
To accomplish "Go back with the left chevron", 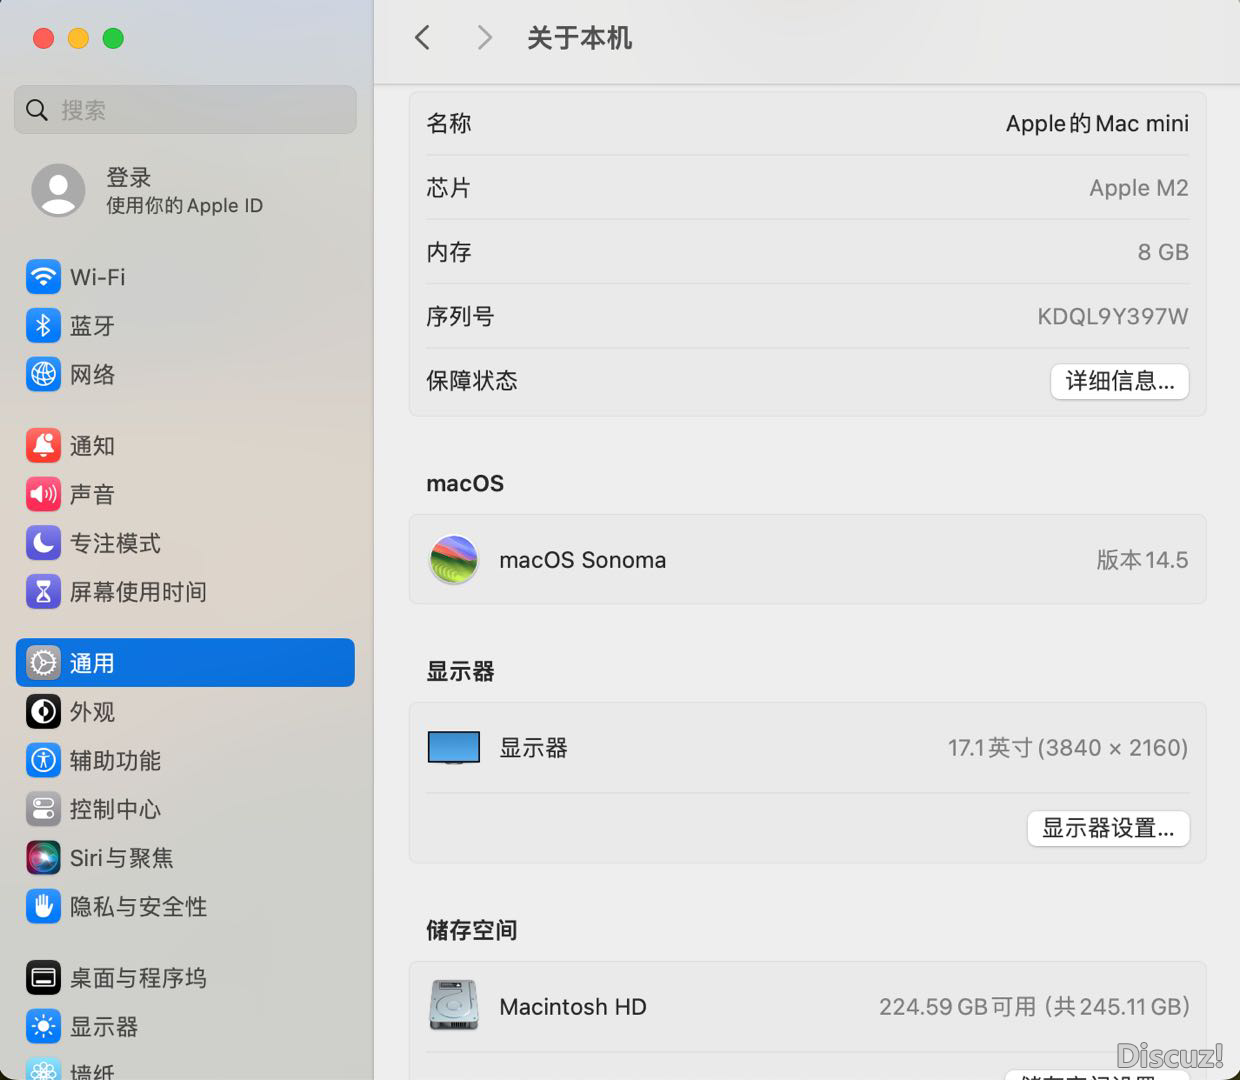I will pos(422,38).
